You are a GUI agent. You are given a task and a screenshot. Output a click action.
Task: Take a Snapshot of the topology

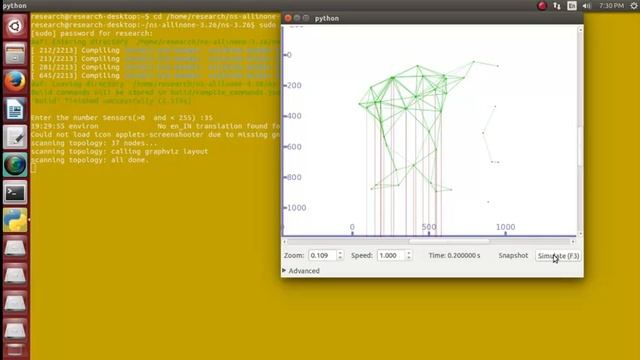point(513,255)
